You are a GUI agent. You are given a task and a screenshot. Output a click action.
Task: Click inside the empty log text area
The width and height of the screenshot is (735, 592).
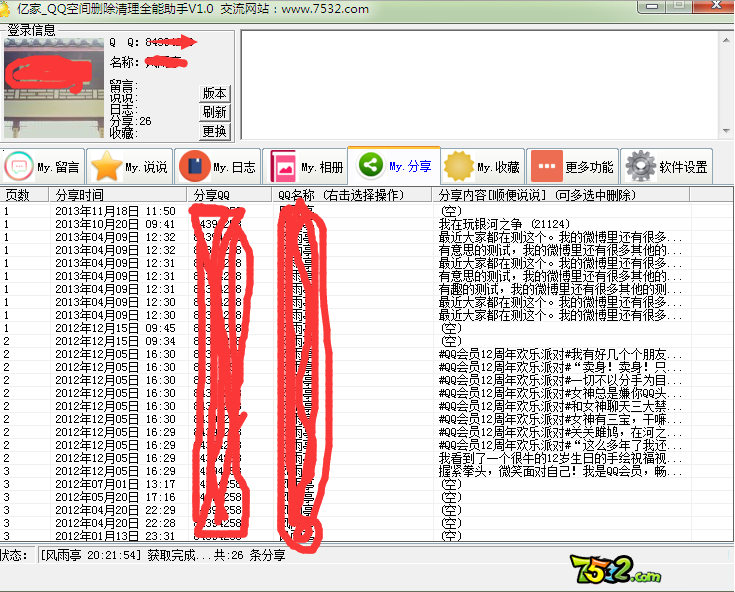480,85
